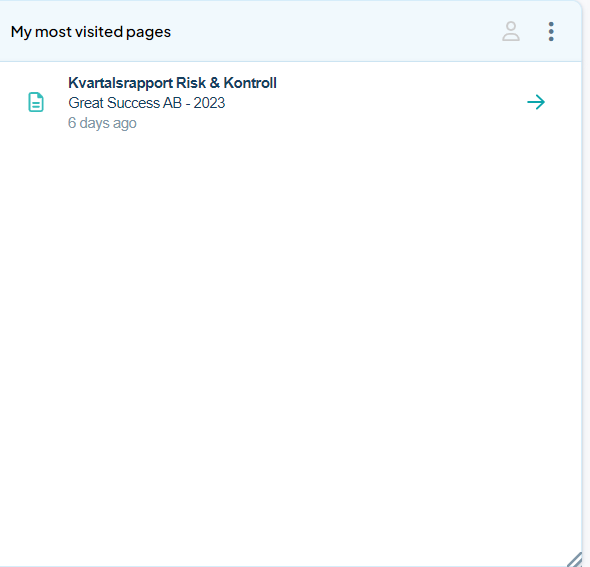Select the page file icon in list row
The width and height of the screenshot is (590, 567).
click(36, 102)
